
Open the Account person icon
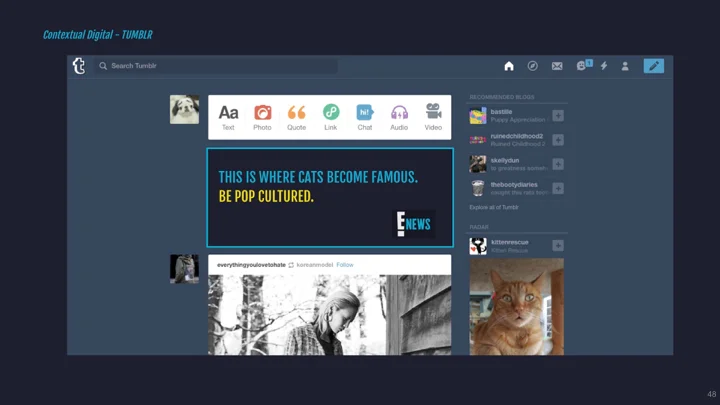(x=625, y=66)
